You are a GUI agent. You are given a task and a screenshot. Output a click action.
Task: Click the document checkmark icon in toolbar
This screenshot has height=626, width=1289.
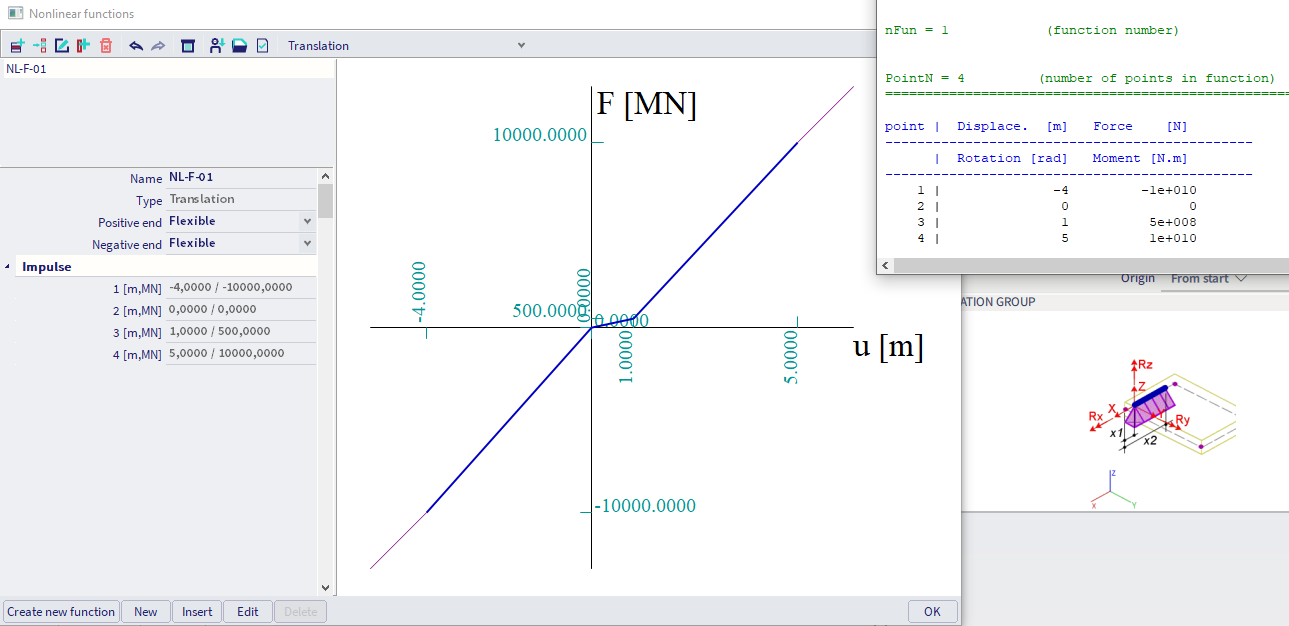click(262, 46)
